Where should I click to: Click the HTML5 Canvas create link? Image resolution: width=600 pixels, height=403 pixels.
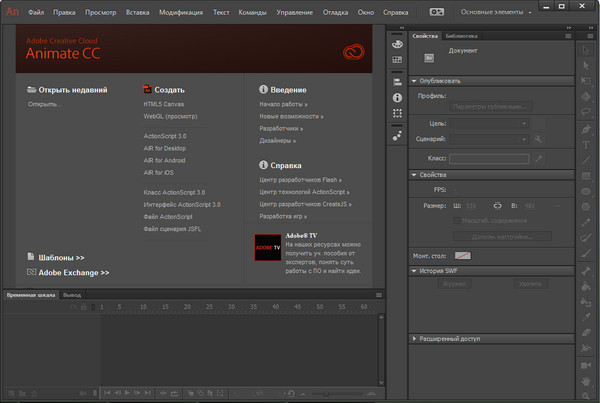click(x=165, y=103)
